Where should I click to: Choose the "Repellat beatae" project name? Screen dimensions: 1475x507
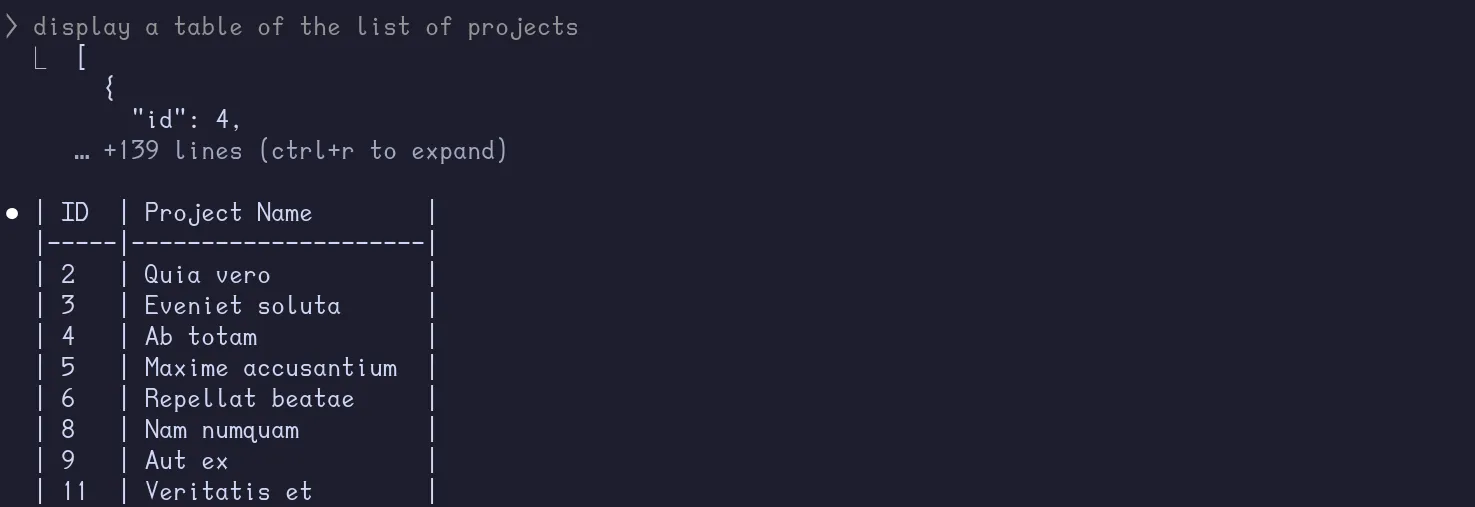[249, 399]
